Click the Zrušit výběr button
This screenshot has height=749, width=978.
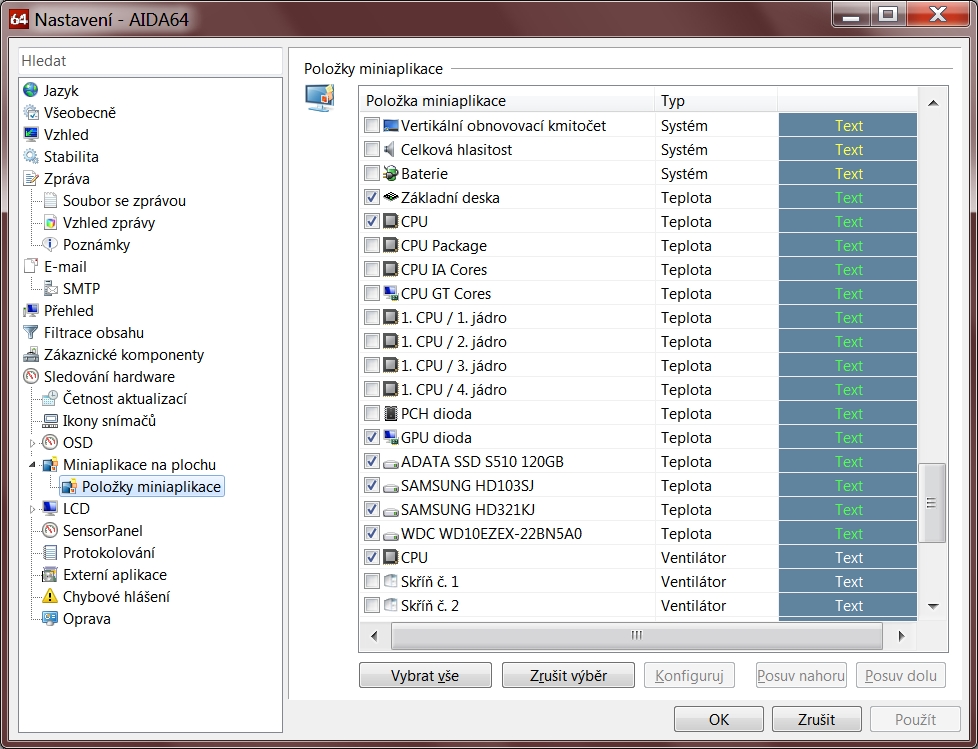(x=568, y=675)
